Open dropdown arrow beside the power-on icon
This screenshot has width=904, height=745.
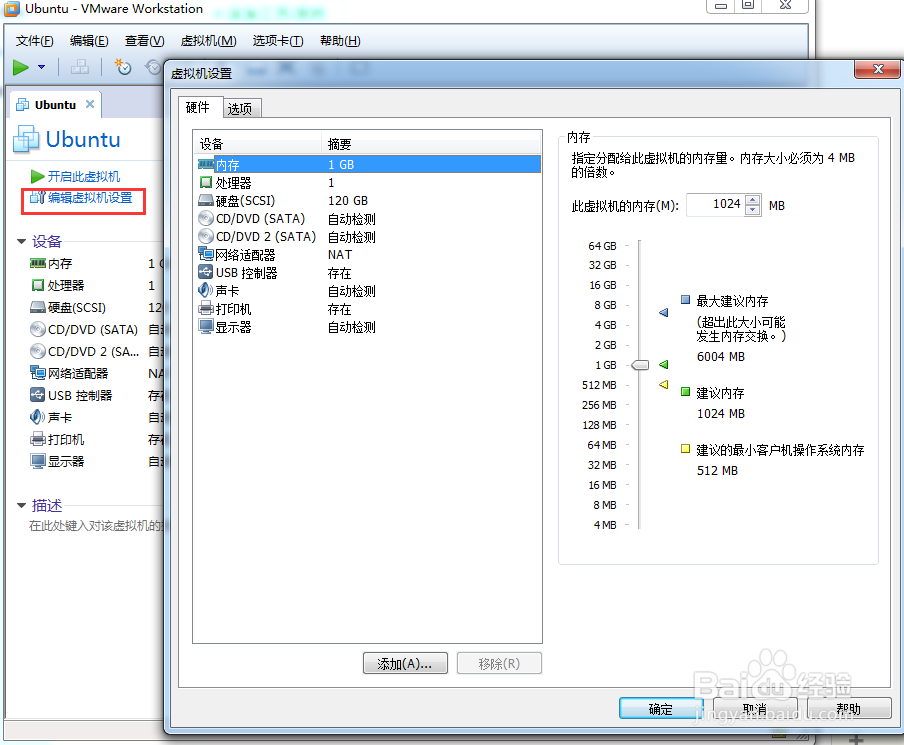pos(42,67)
